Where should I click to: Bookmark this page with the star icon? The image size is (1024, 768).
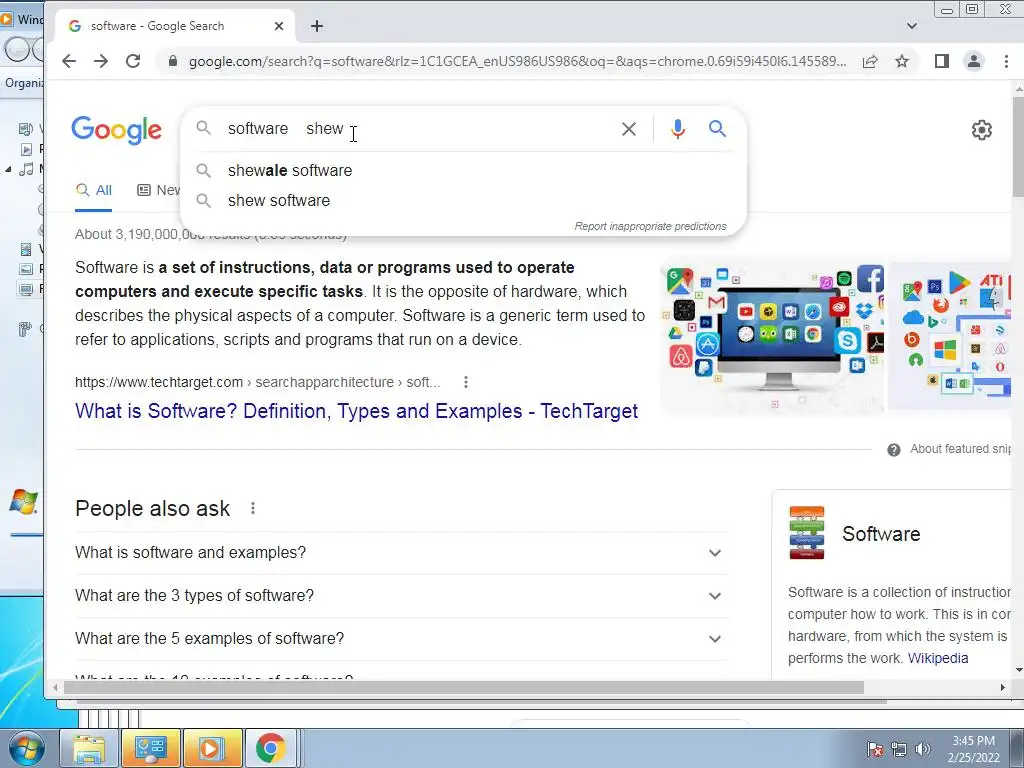click(x=902, y=61)
